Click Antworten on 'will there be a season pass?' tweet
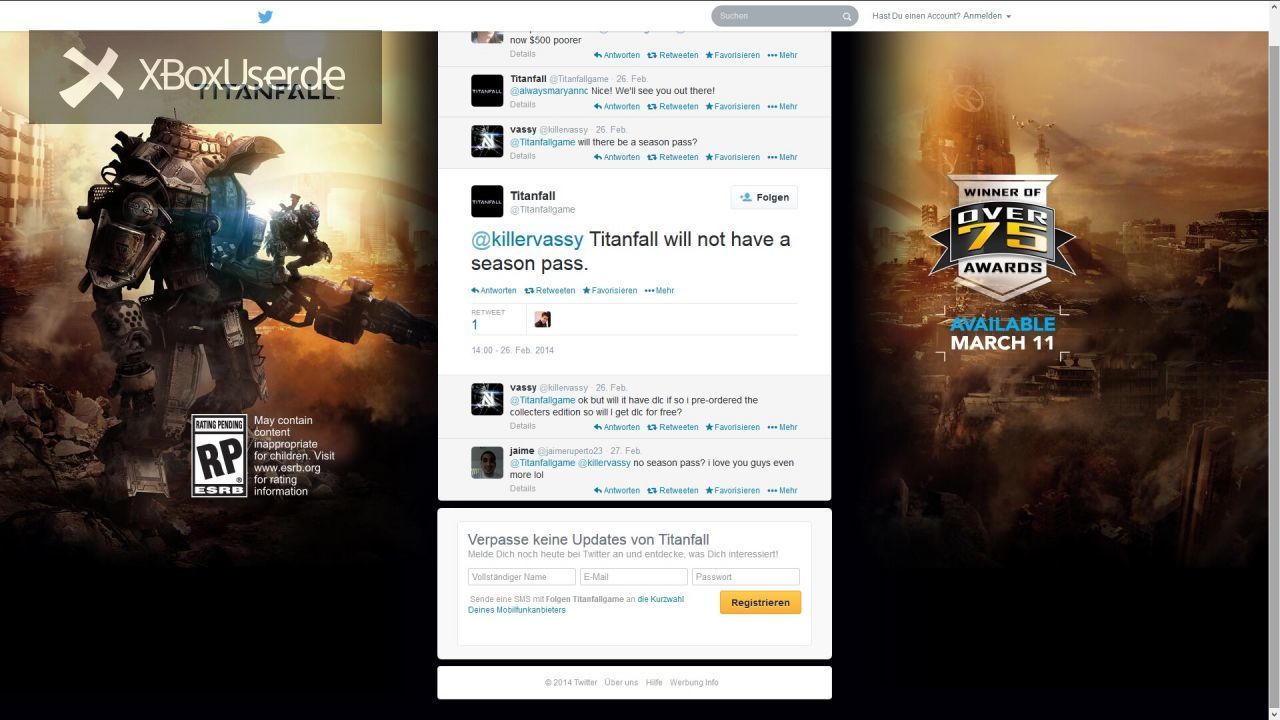This screenshot has height=720, width=1280. 617,158
